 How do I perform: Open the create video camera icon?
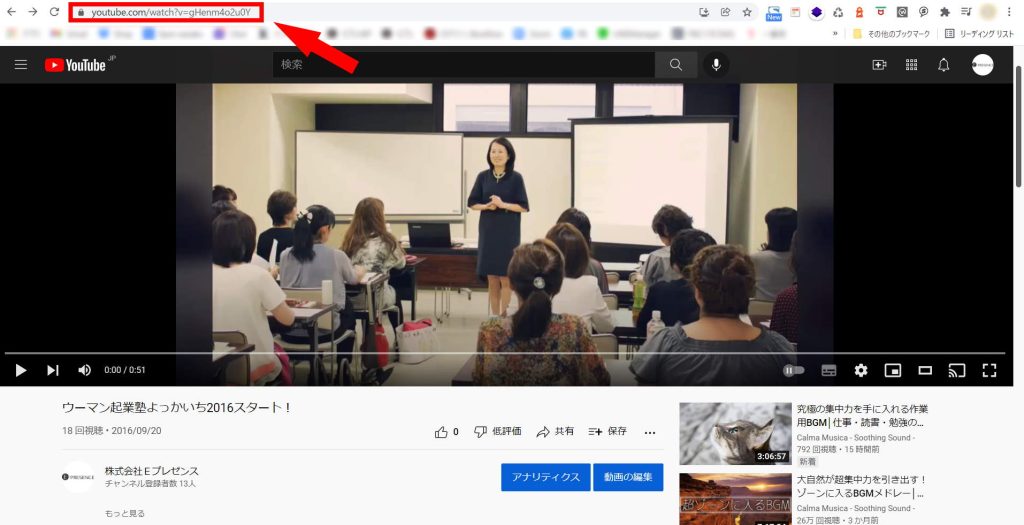click(x=880, y=65)
